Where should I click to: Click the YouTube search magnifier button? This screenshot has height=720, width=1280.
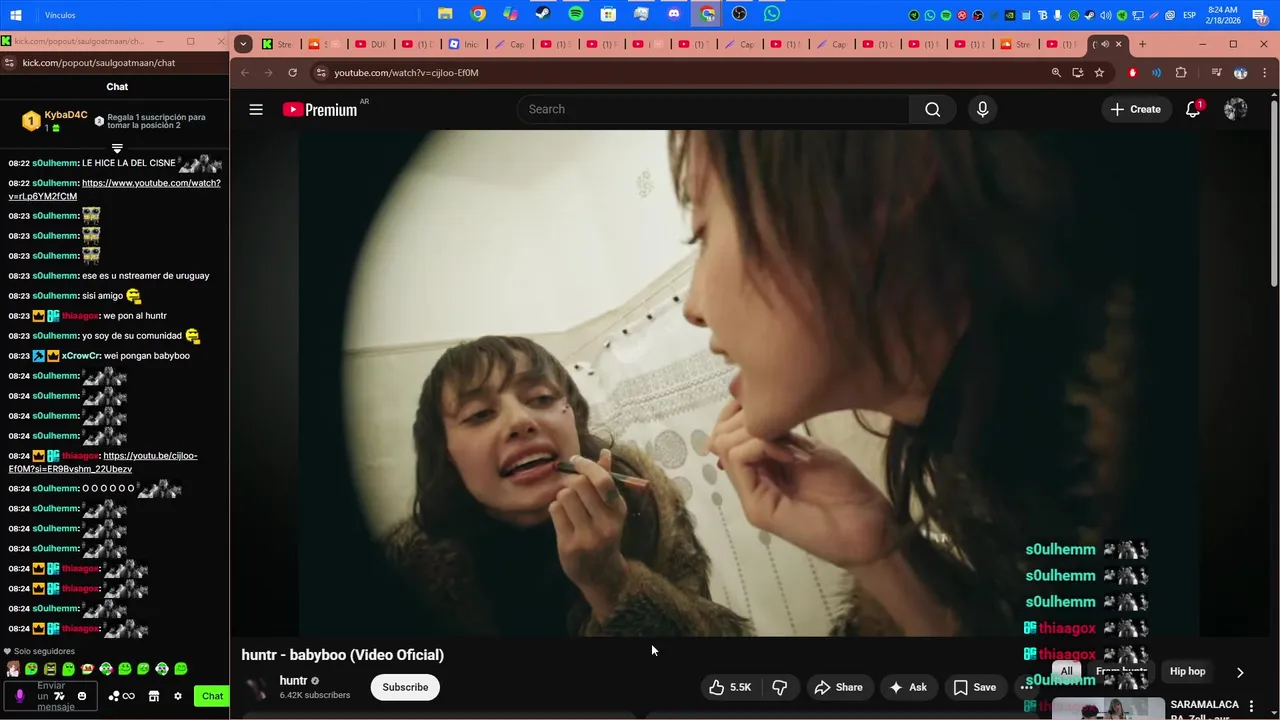tap(932, 109)
